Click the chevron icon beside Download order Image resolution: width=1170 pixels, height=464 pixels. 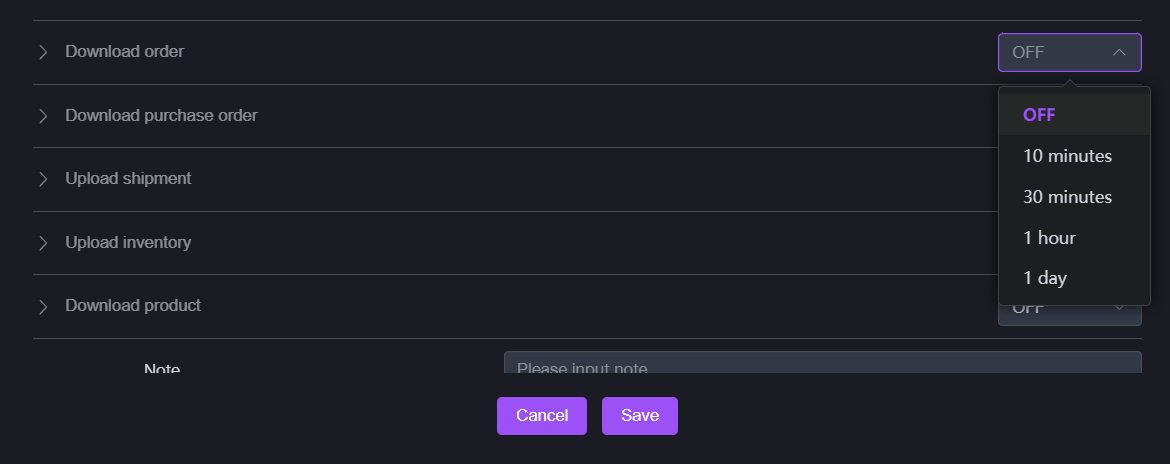point(43,52)
